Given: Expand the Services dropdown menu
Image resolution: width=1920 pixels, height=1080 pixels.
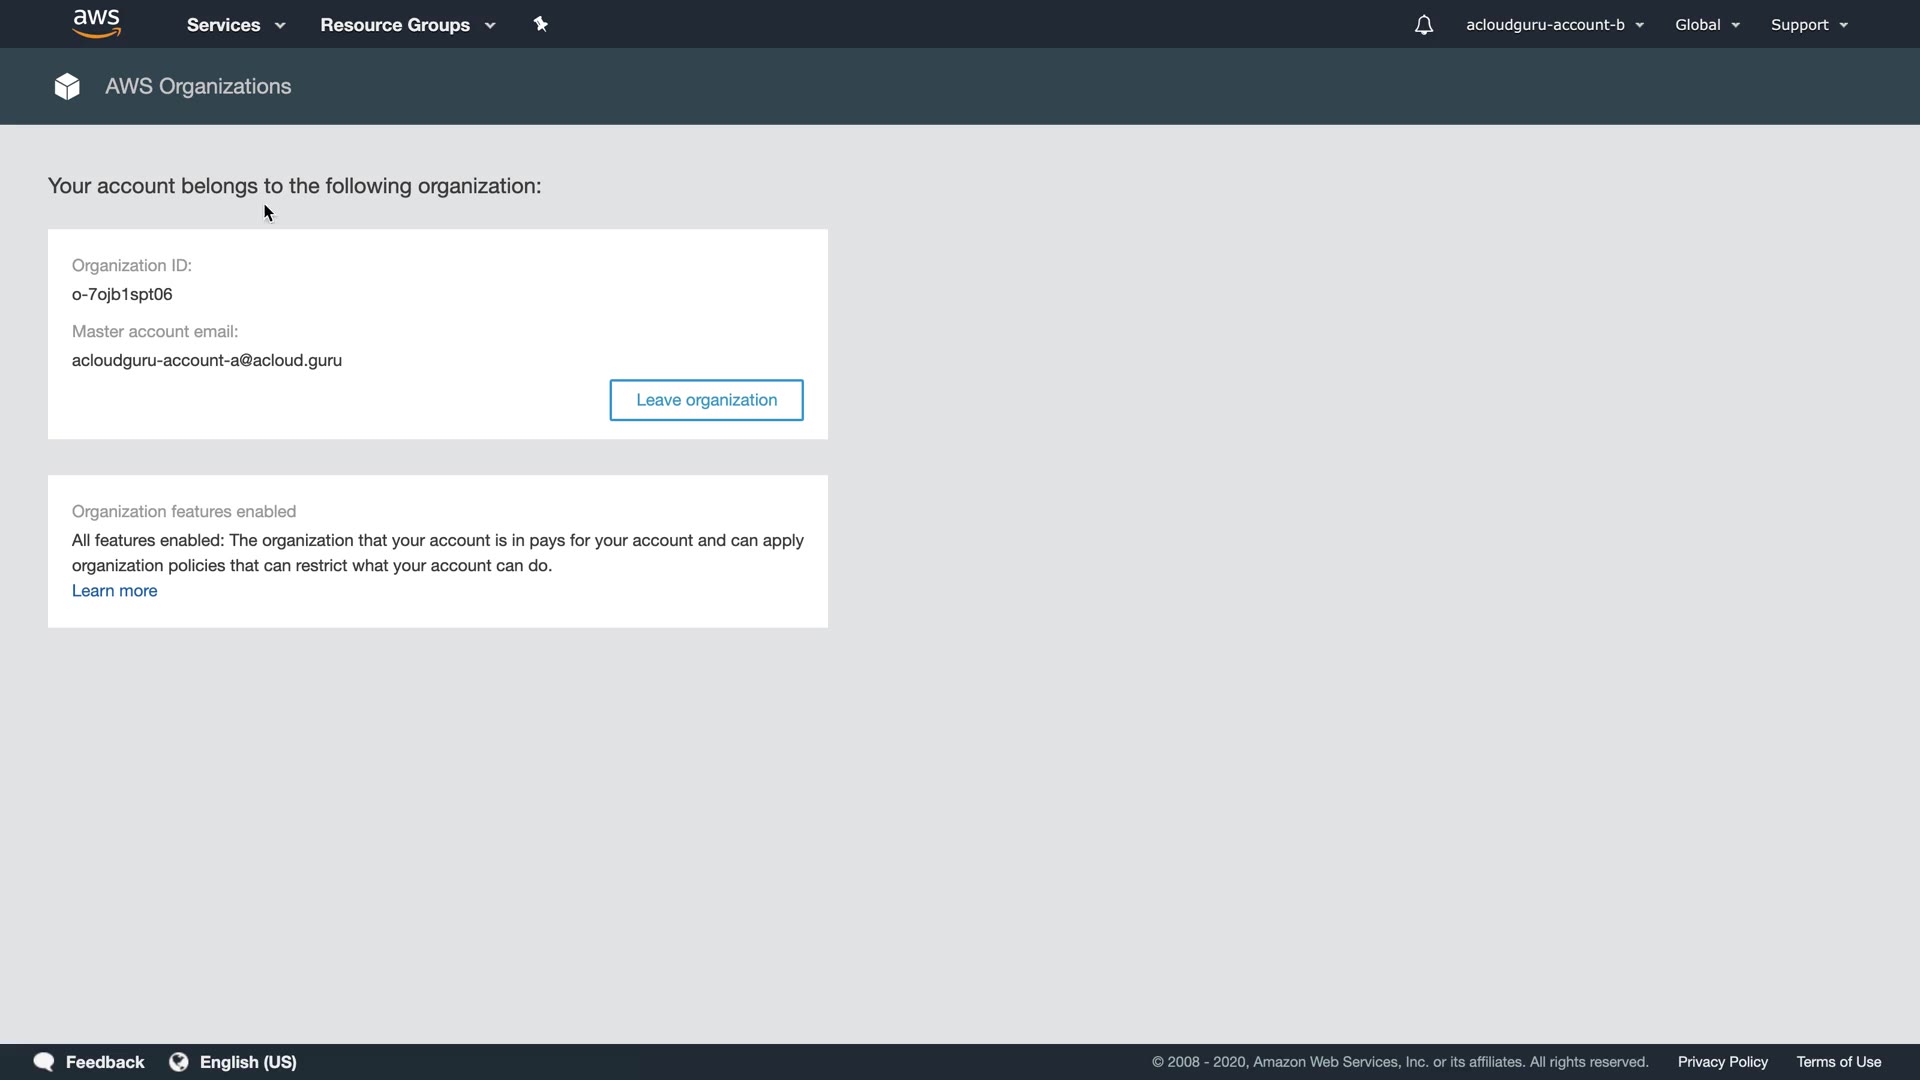Looking at the screenshot, I should (235, 25).
